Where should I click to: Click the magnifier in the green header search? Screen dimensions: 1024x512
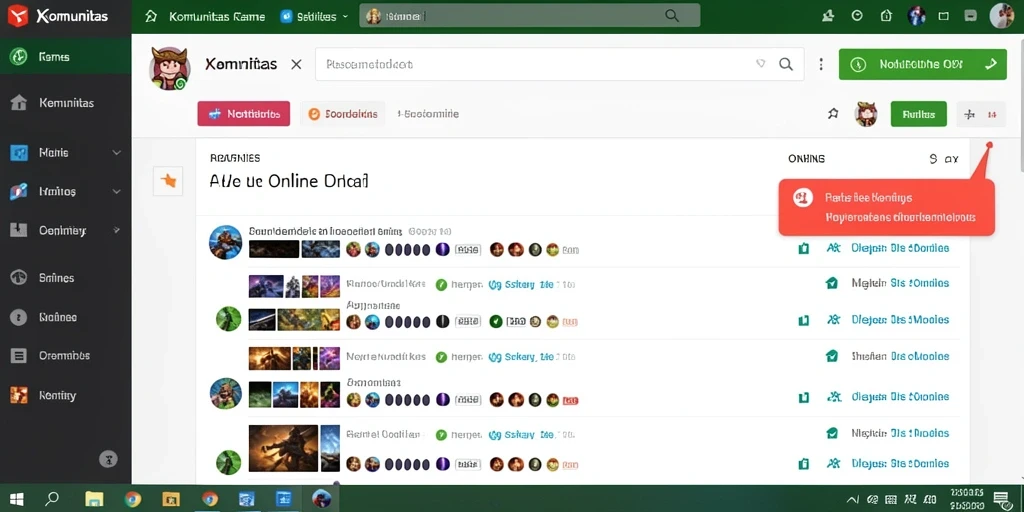coord(671,16)
